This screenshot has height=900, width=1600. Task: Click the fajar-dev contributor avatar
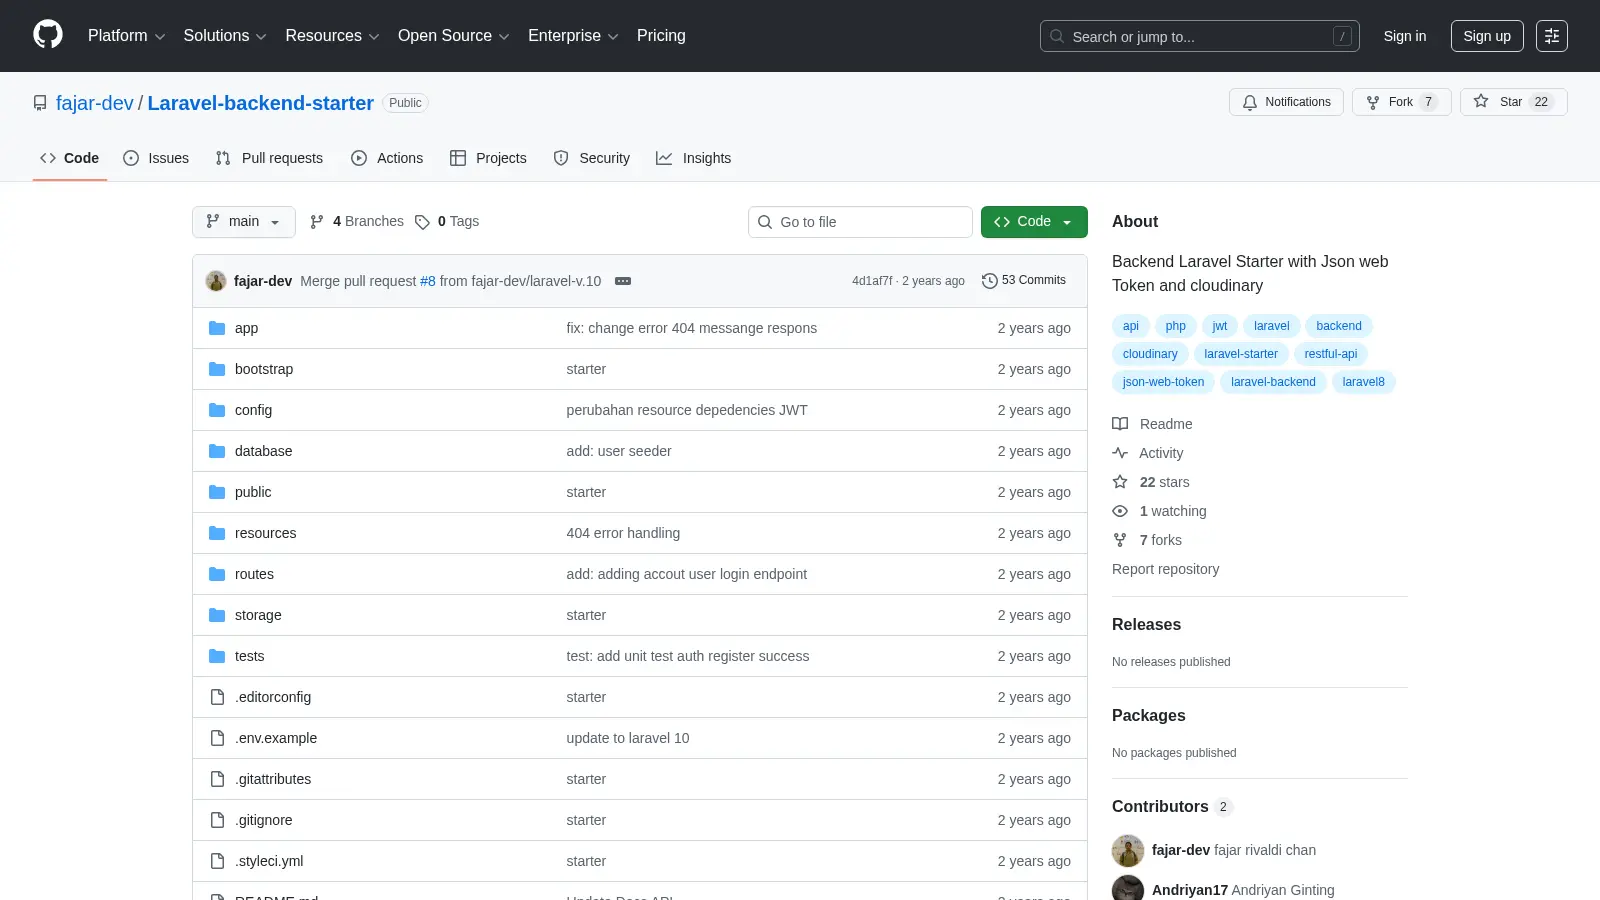[x=1128, y=851]
